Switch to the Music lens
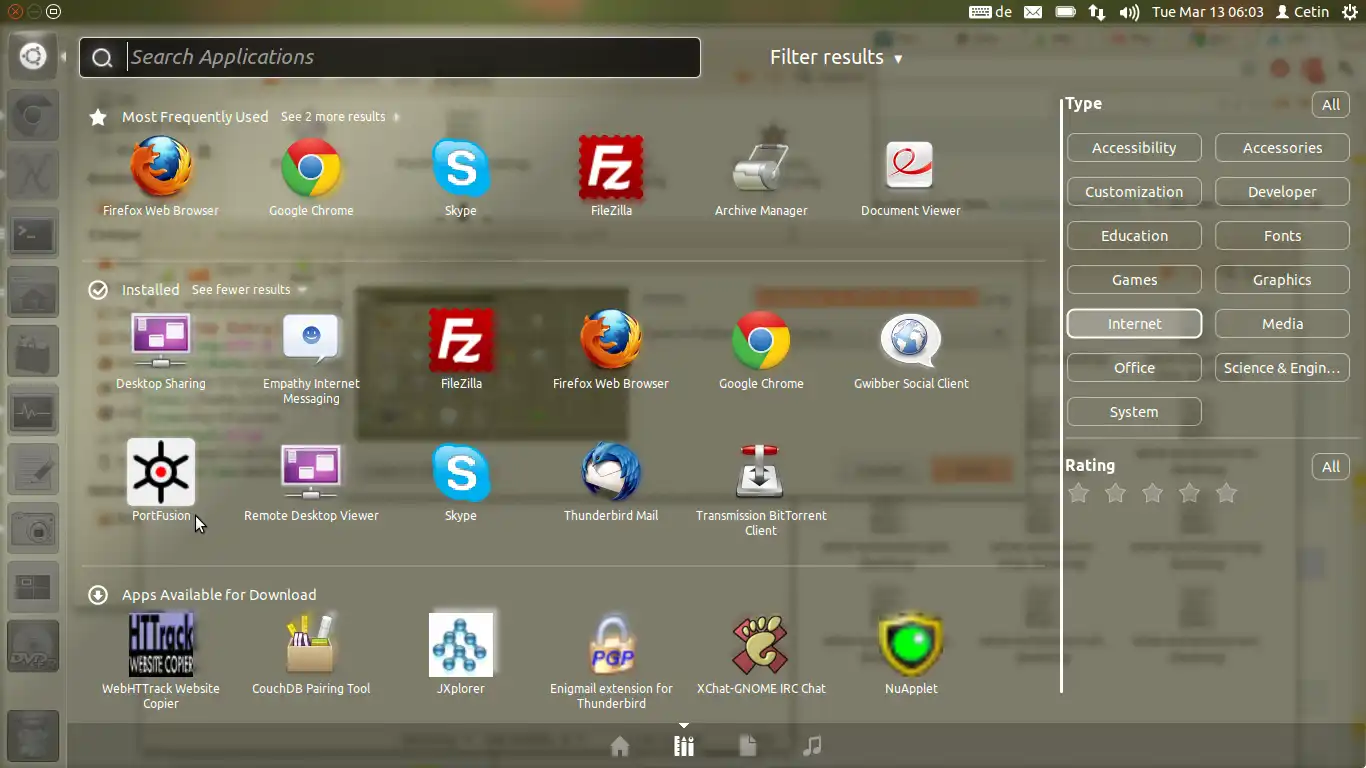 812,747
